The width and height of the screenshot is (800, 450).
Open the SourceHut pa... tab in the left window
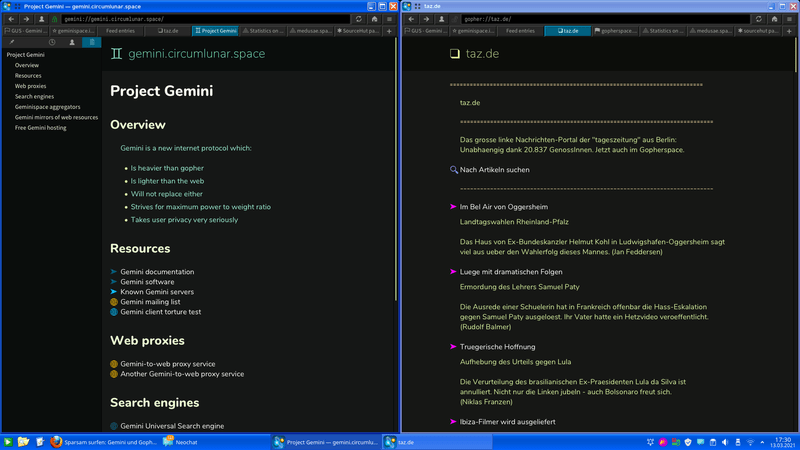358,31
